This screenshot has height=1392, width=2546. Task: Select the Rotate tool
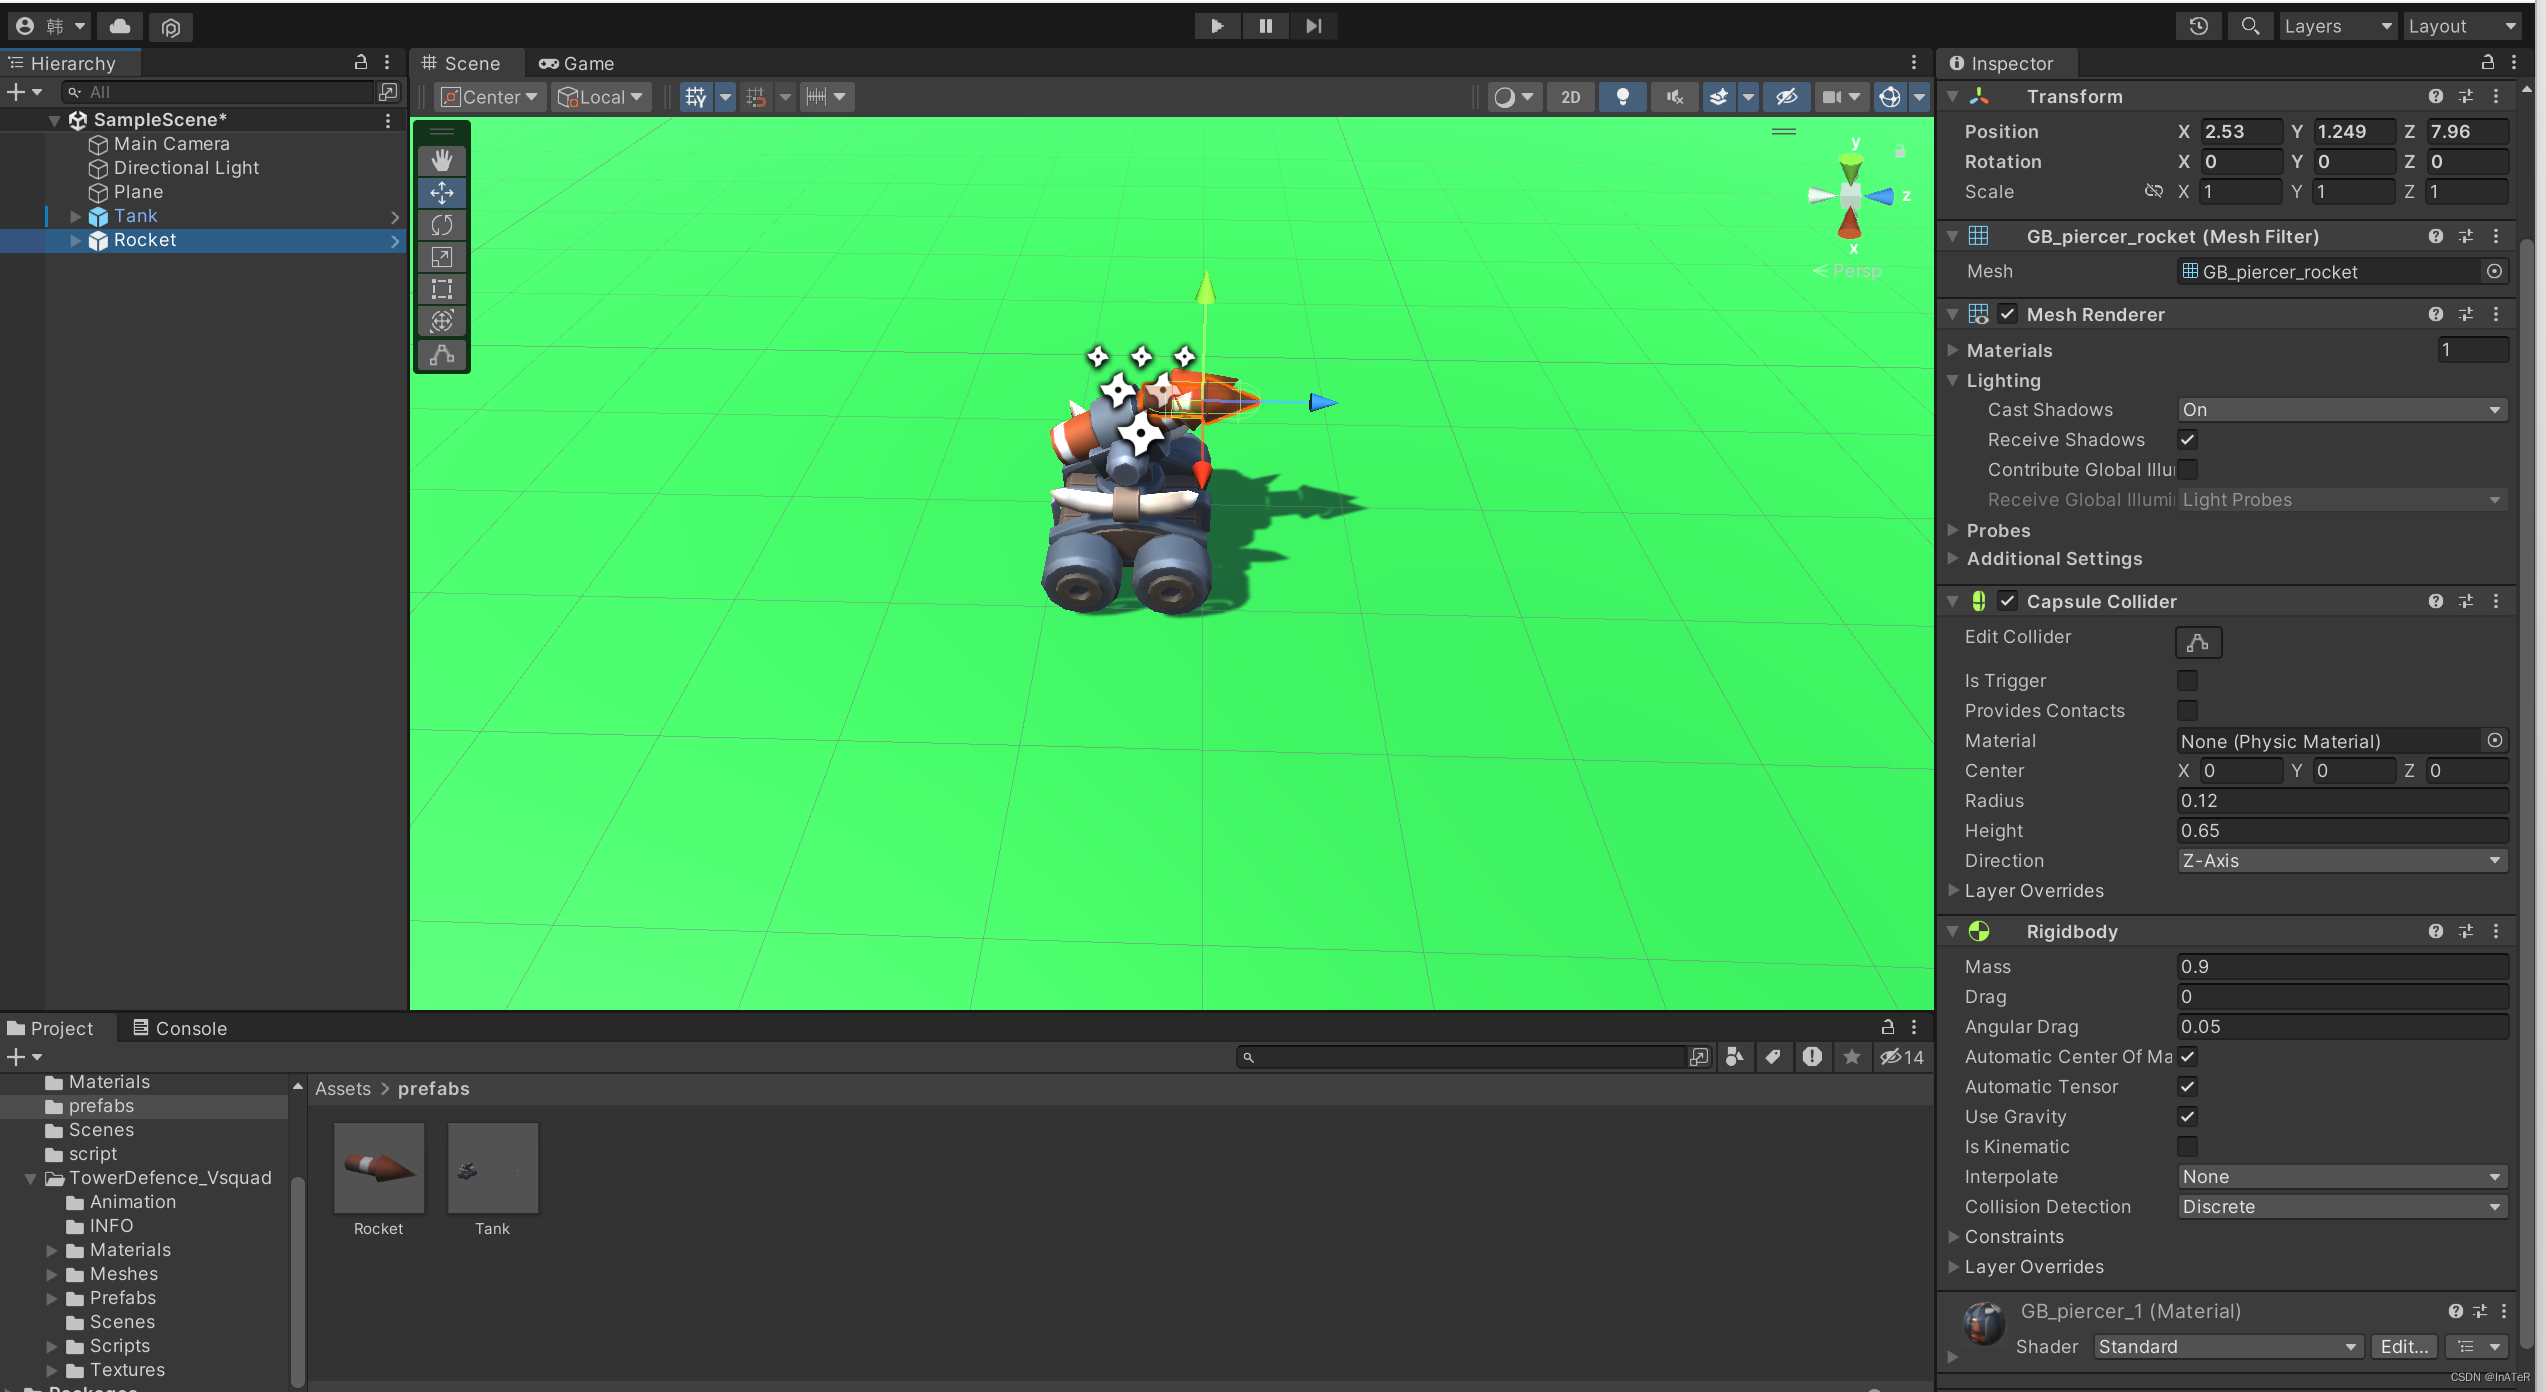(441, 225)
